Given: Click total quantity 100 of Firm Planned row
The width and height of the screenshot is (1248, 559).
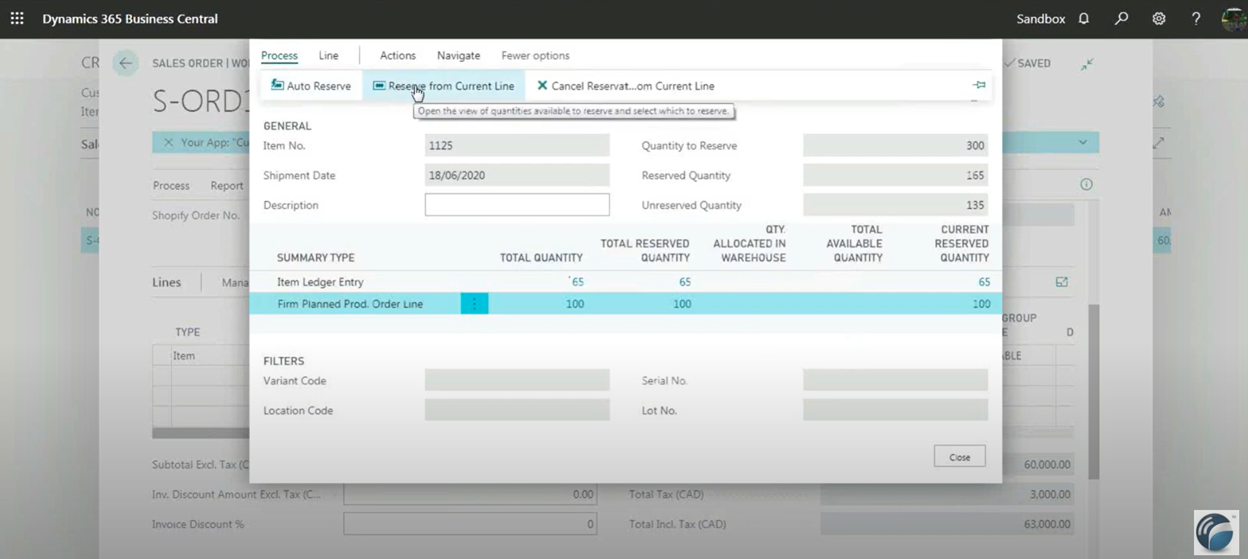Looking at the screenshot, I should (x=574, y=304).
